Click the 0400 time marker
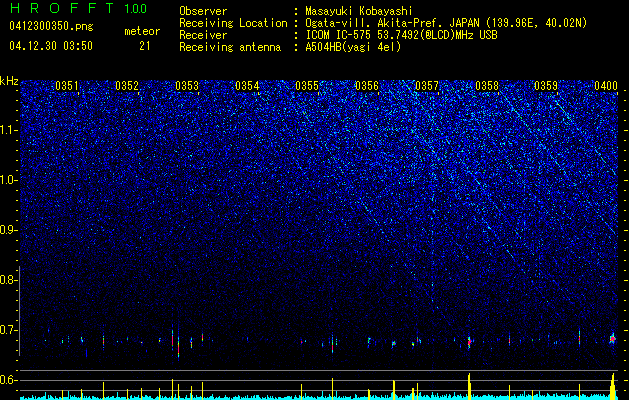Screen dimensions: 629x400 (606, 86)
